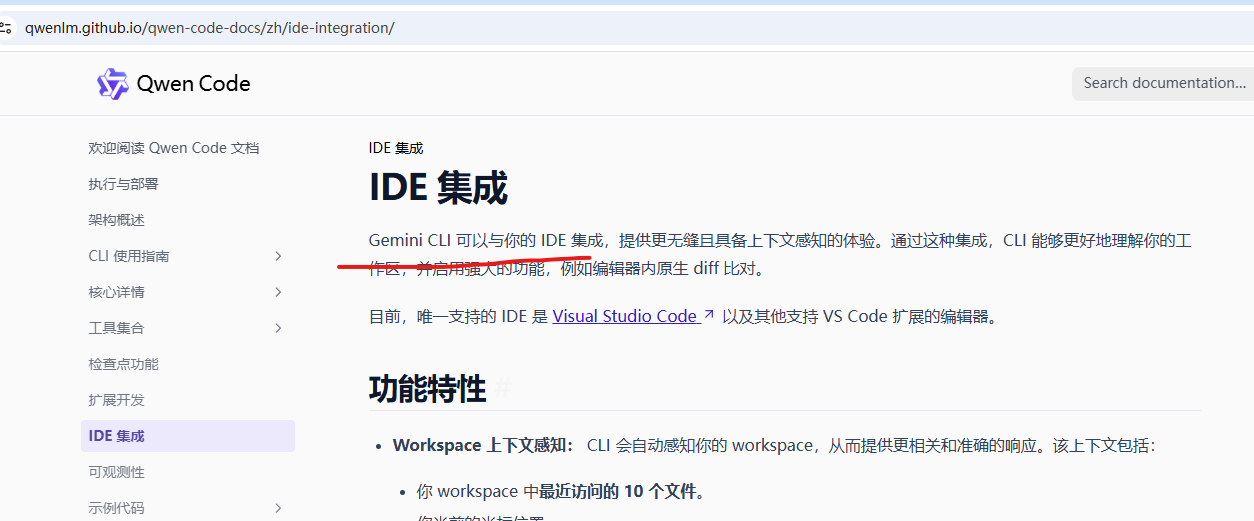Open 欢迎阅读 Qwen Code 文档 page
The height and width of the screenshot is (521, 1254).
click(174, 148)
